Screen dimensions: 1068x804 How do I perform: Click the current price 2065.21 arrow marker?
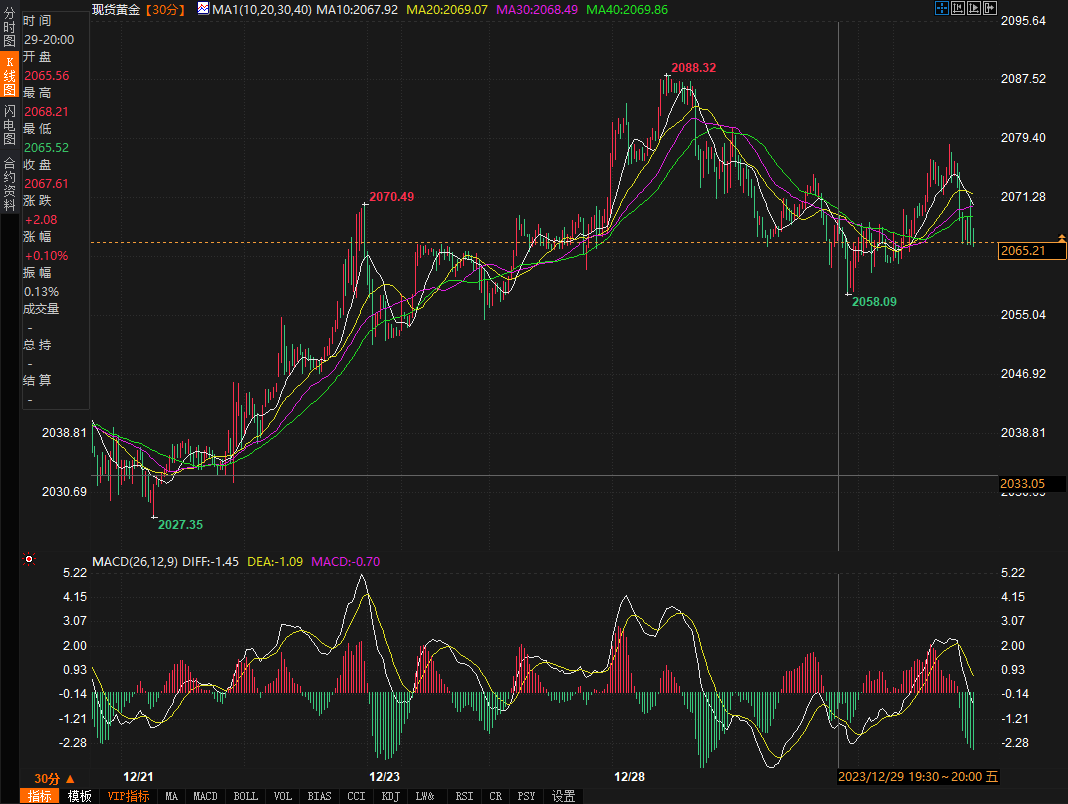[x=1061, y=238]
